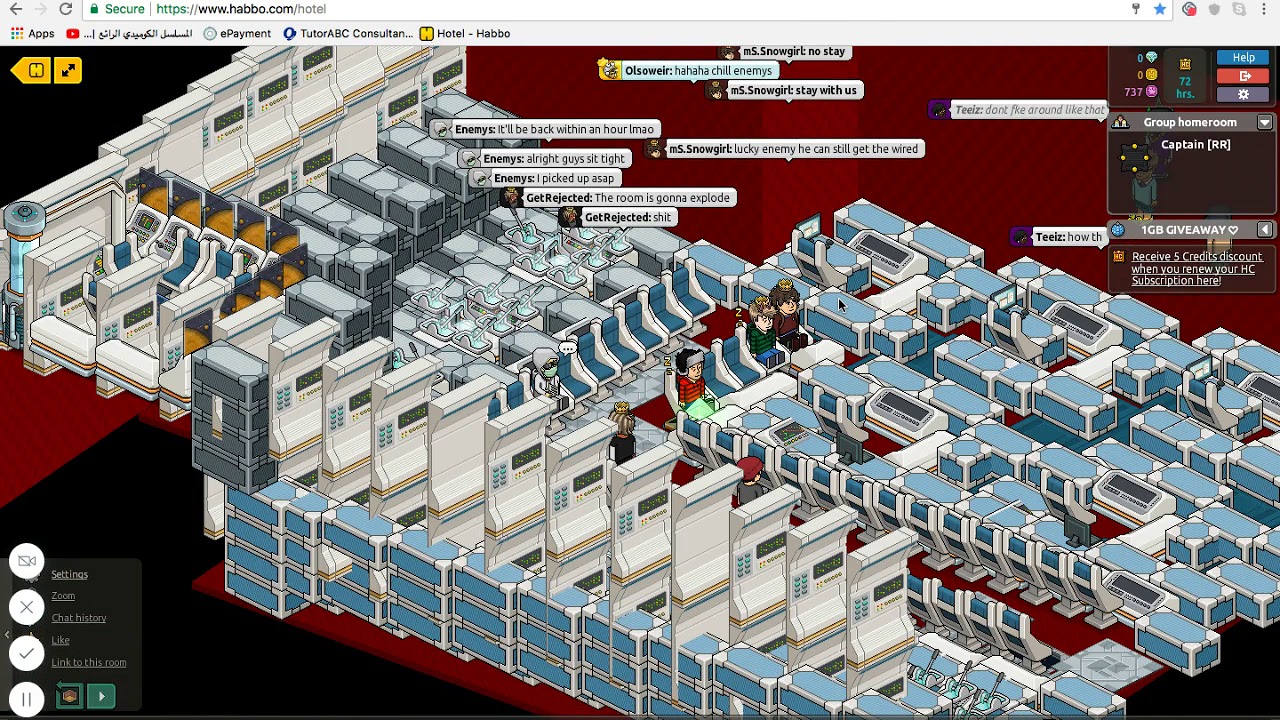Click chat bubble "The room is gonna explode"
The height and width of the screenshot is (720, 1280).
coord(618,198)
